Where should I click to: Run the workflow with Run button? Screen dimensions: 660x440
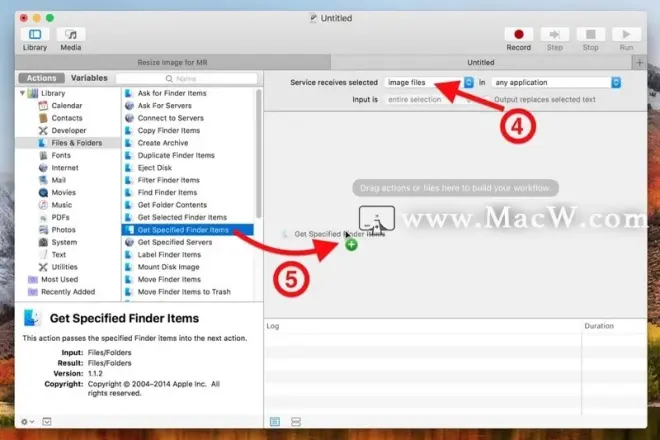(626, 35)
